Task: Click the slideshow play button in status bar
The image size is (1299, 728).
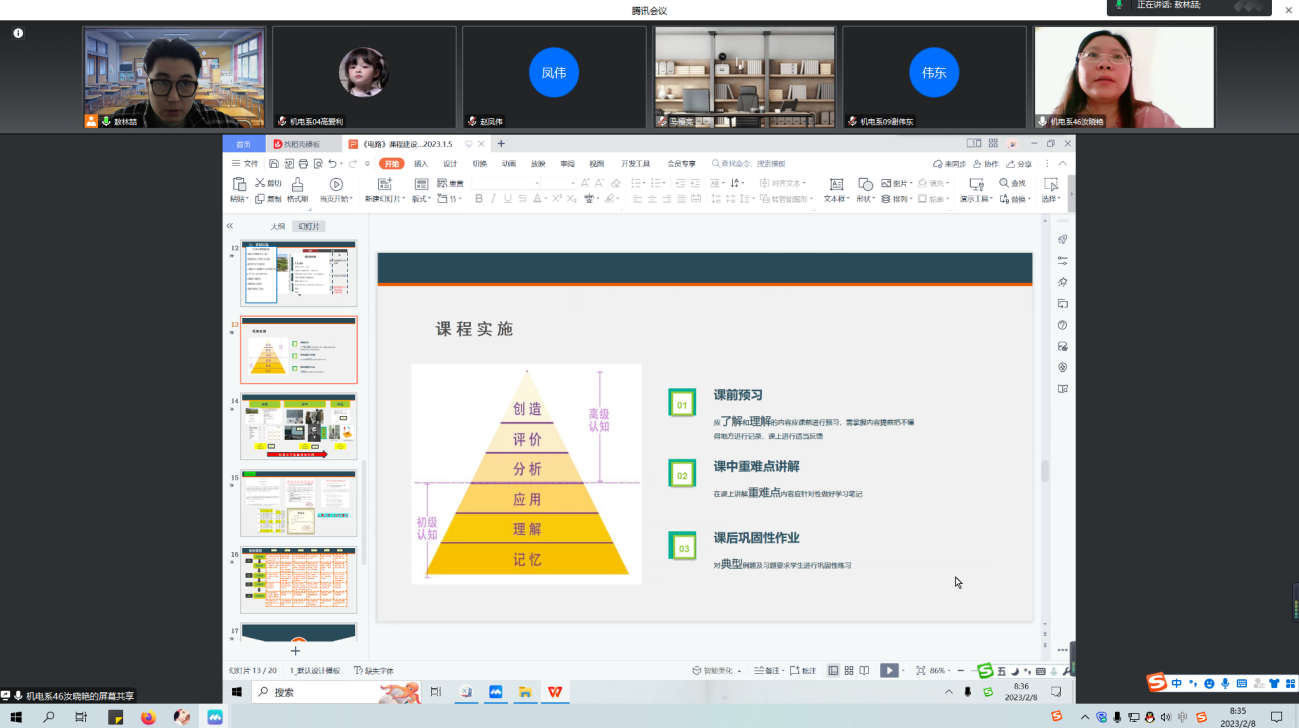Action: click(x=888, y=671)
